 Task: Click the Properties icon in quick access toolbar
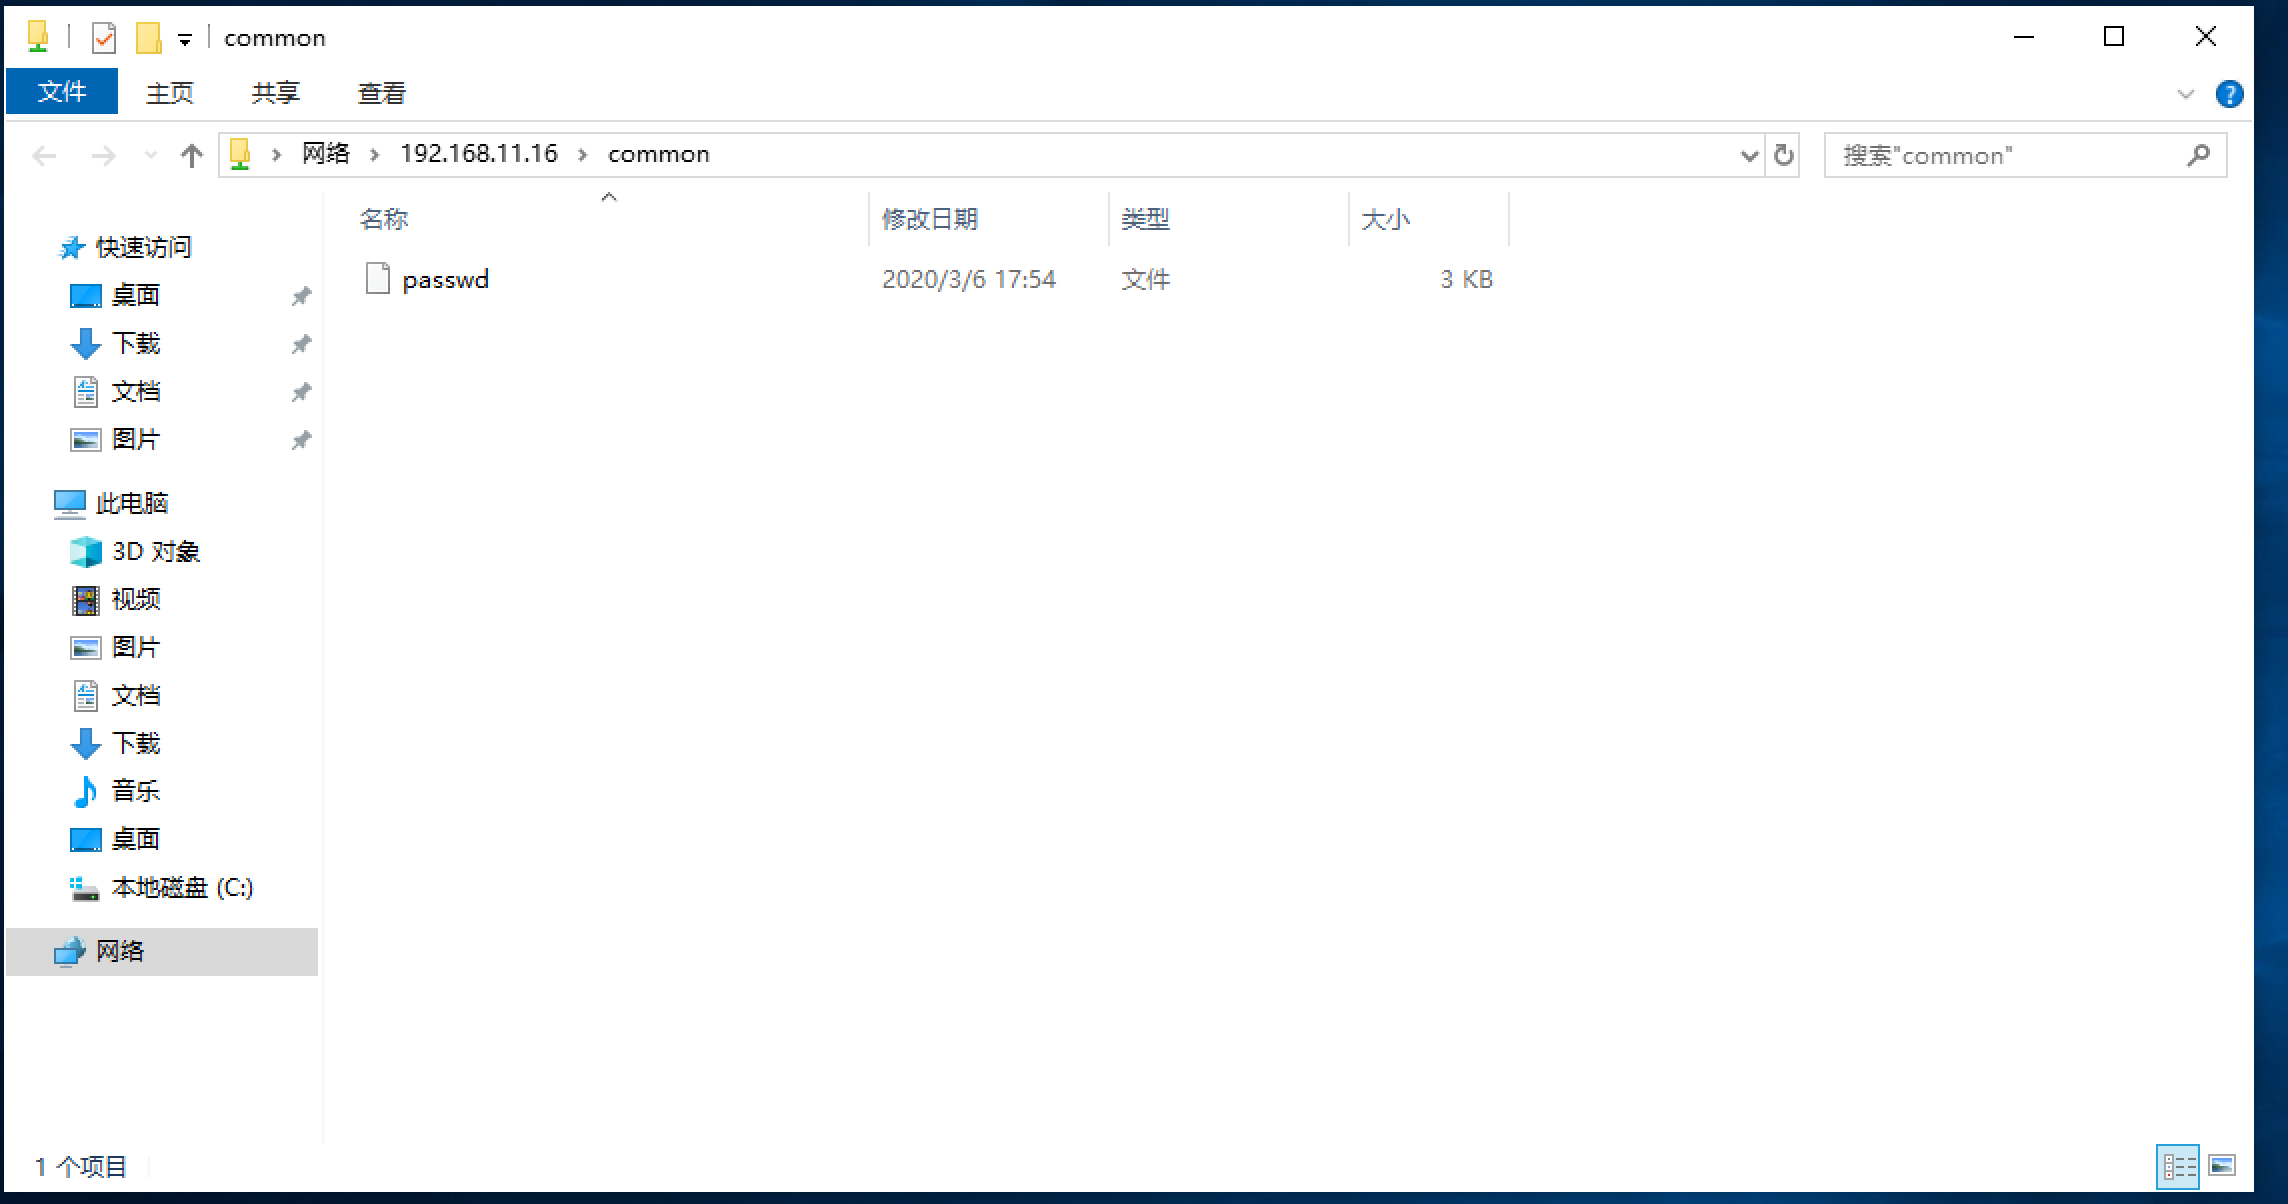click(103, 36)
